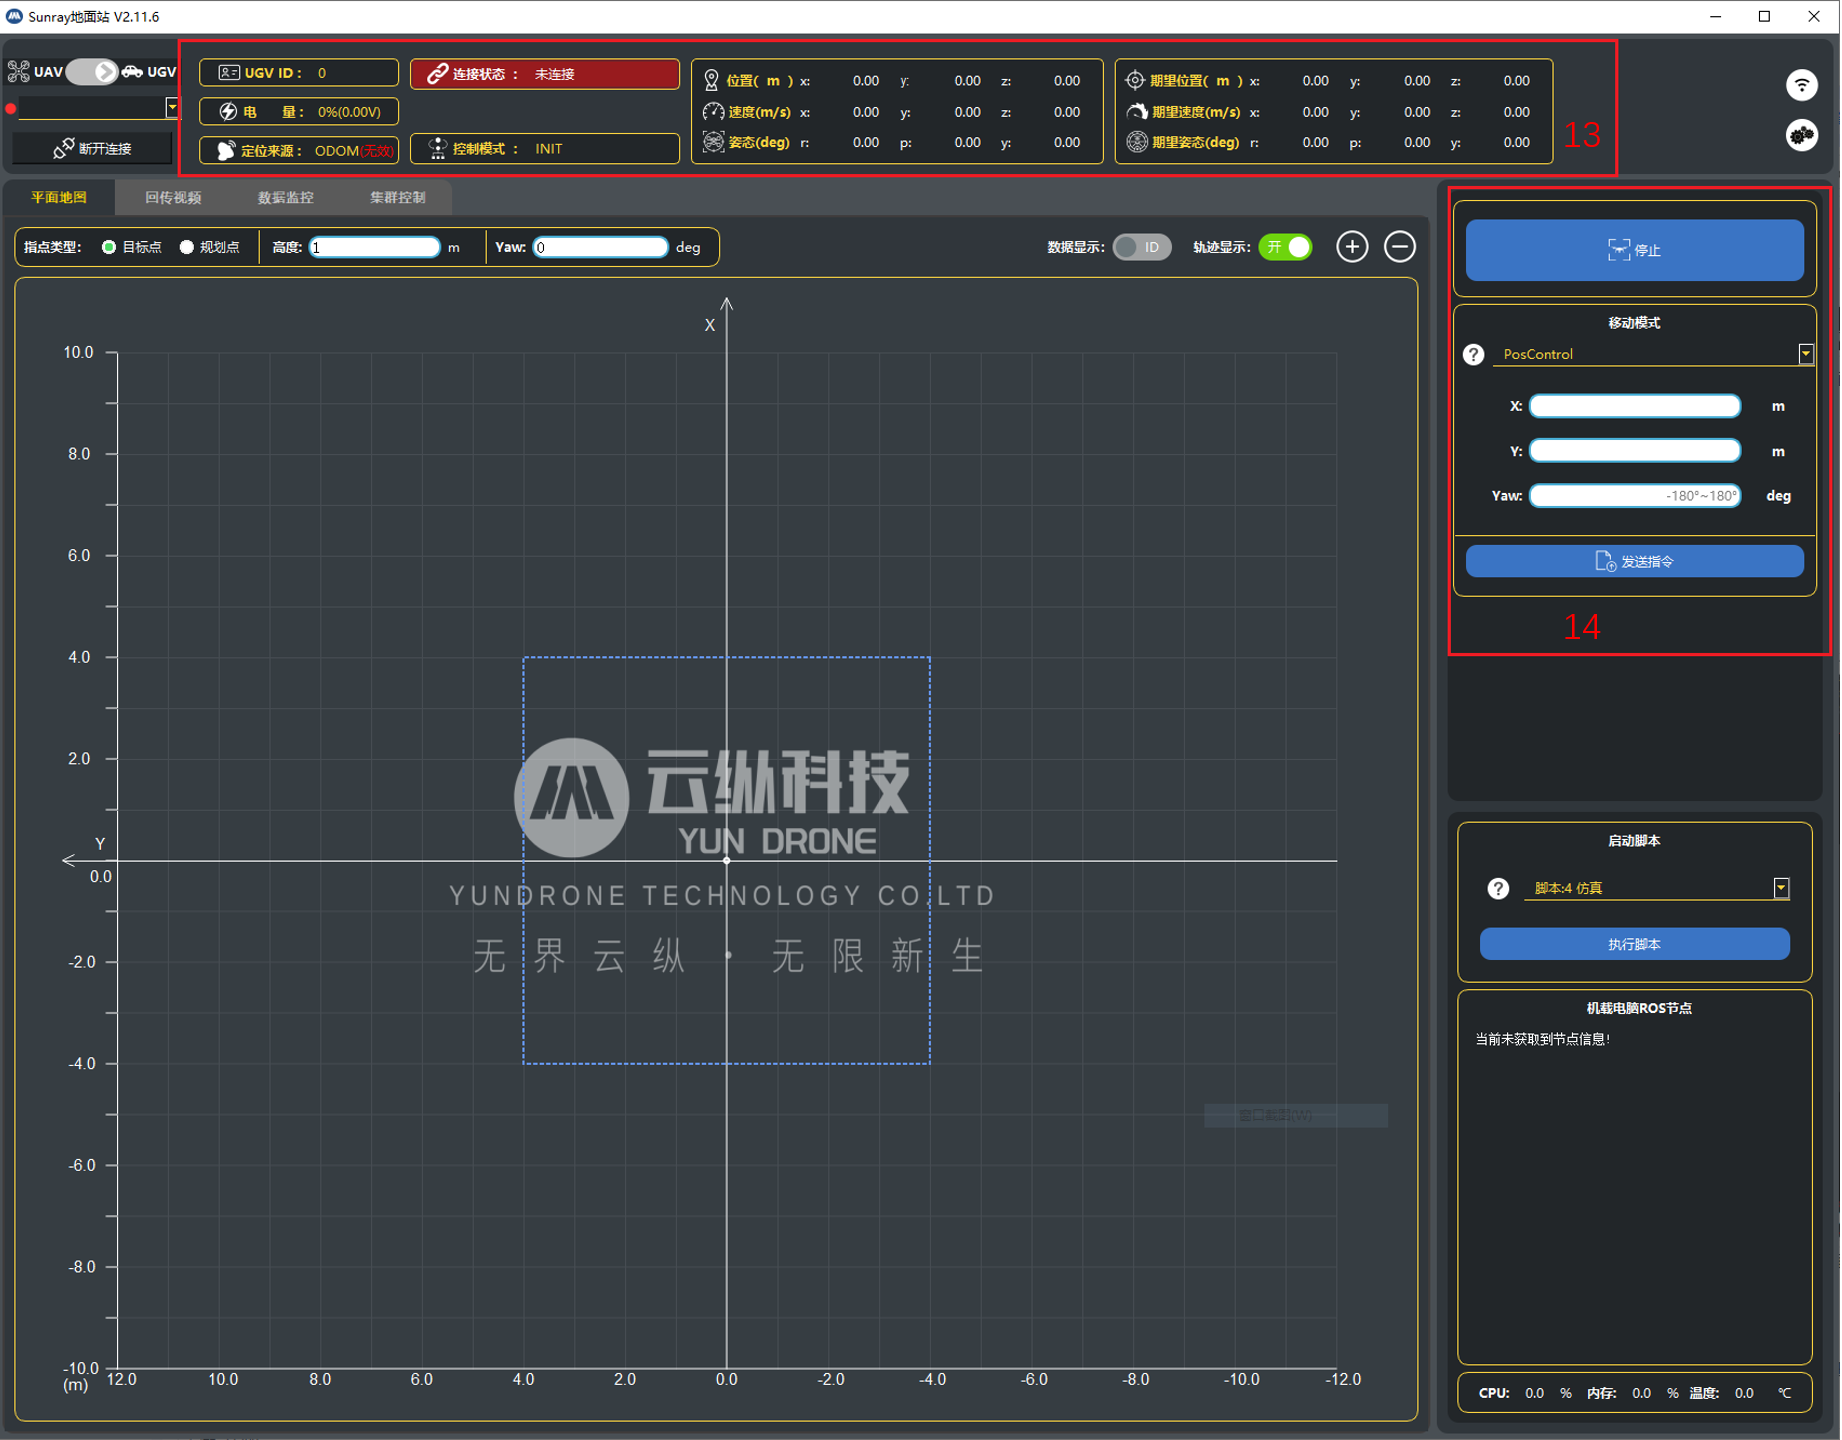Click the UGV ID card icon
Screen dimensions: 1842x1440
click(x=229, y=73)
